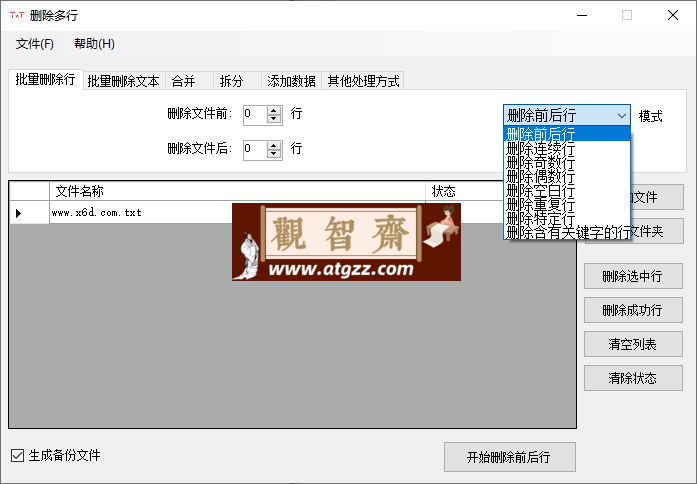The height and width of the screenshot is (484, 697).
Task: Focus the 删除文件后 number field
Action: pyautogui.click(x=255, y=150)
